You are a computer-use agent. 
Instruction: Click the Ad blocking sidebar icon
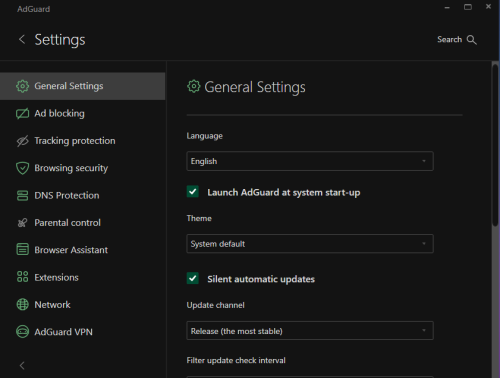22,114
